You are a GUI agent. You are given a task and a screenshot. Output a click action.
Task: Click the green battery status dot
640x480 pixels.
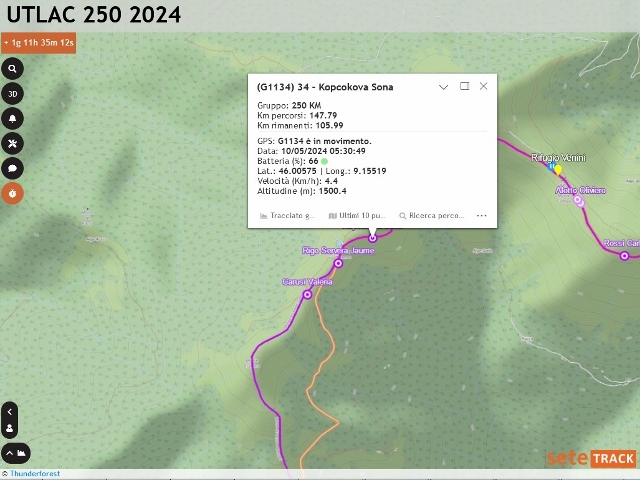pos(324,161)
